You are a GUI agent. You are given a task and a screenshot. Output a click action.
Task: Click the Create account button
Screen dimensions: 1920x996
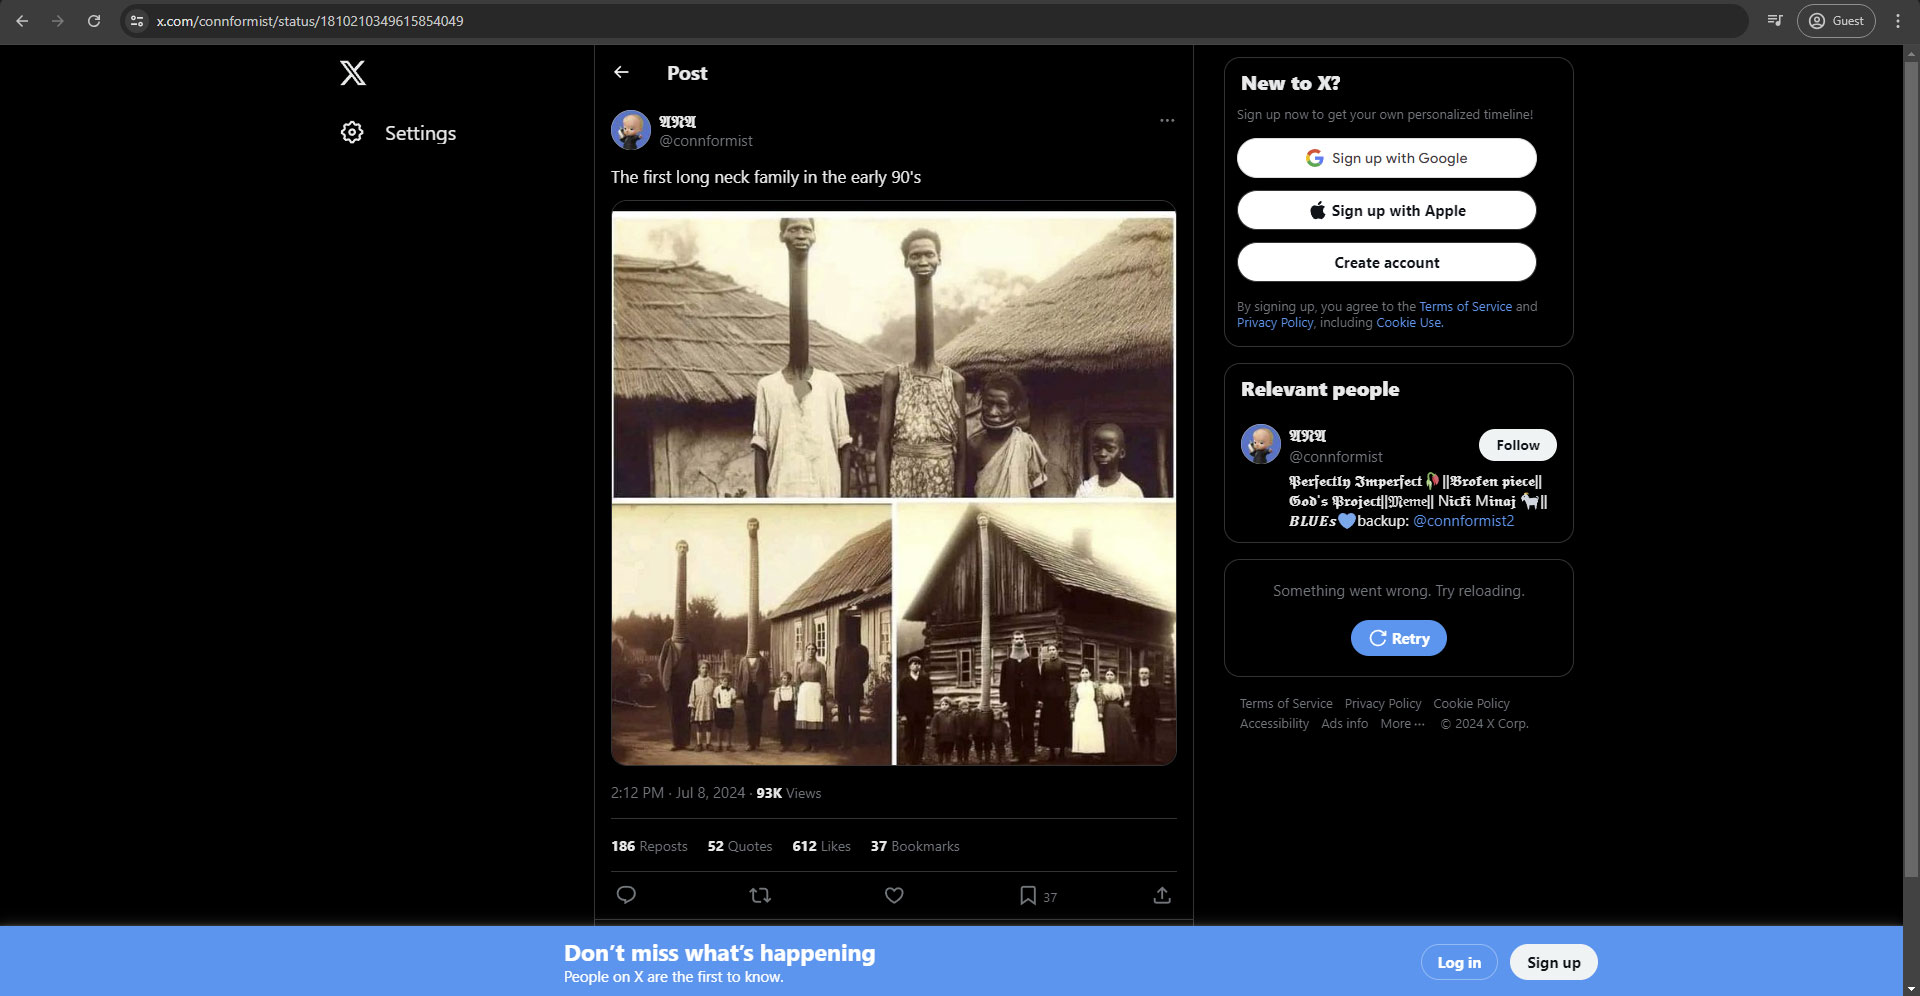(1386, 262)
